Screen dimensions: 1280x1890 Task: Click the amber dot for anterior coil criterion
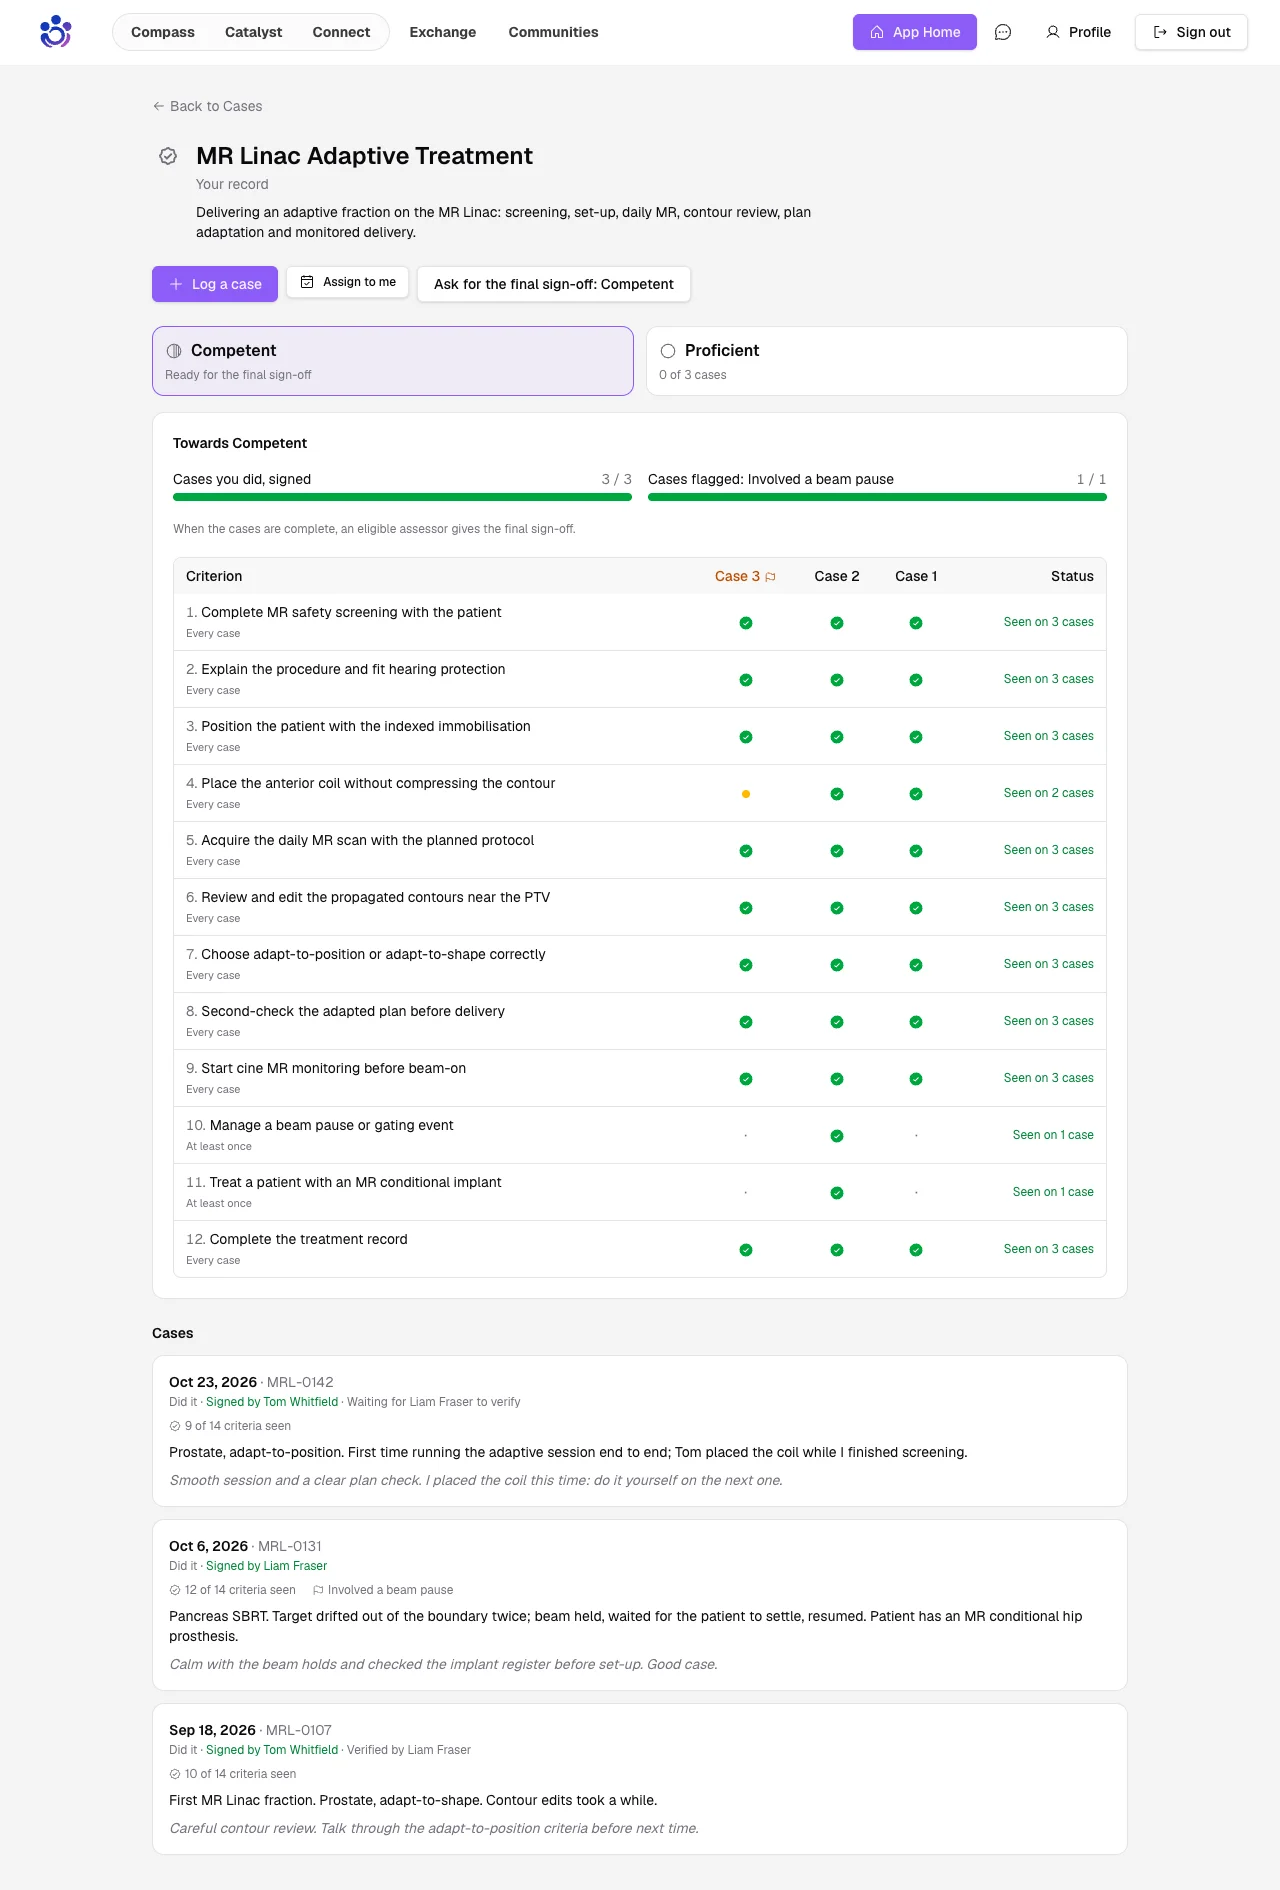point(746,794)
